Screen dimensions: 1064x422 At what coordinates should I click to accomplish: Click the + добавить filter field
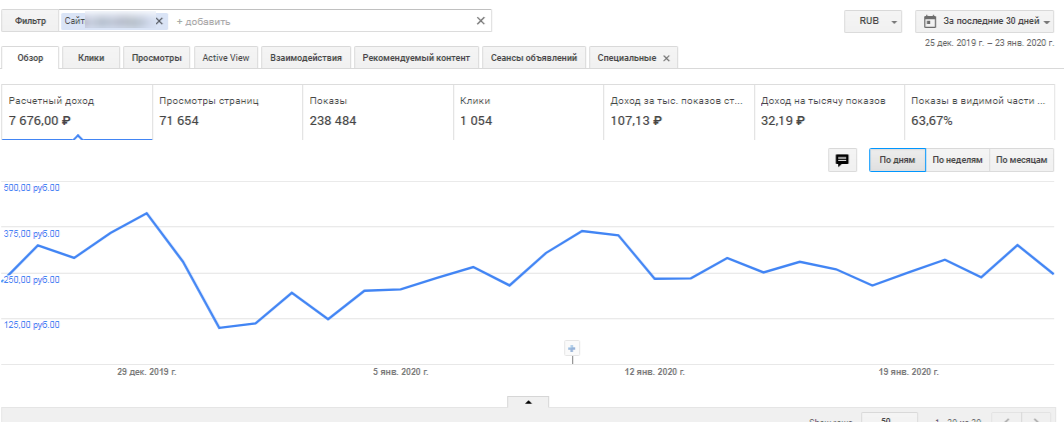click(204, 22)
